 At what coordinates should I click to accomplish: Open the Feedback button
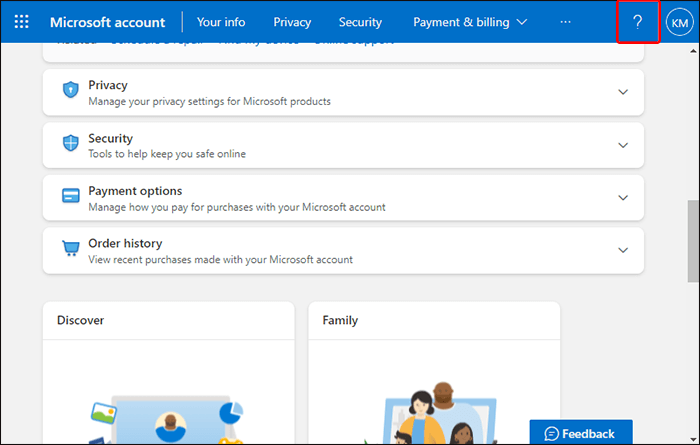581,432
